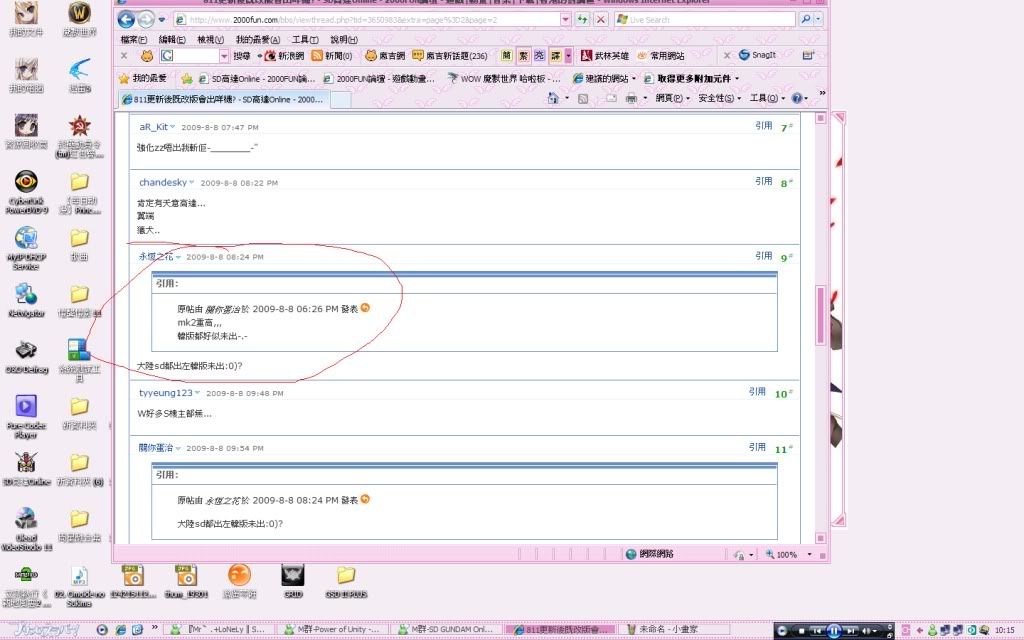The height and width of the screenshot is (640, 1024).
Task: Click the Live Search magnifier icon
Action: tap(805, 20)
